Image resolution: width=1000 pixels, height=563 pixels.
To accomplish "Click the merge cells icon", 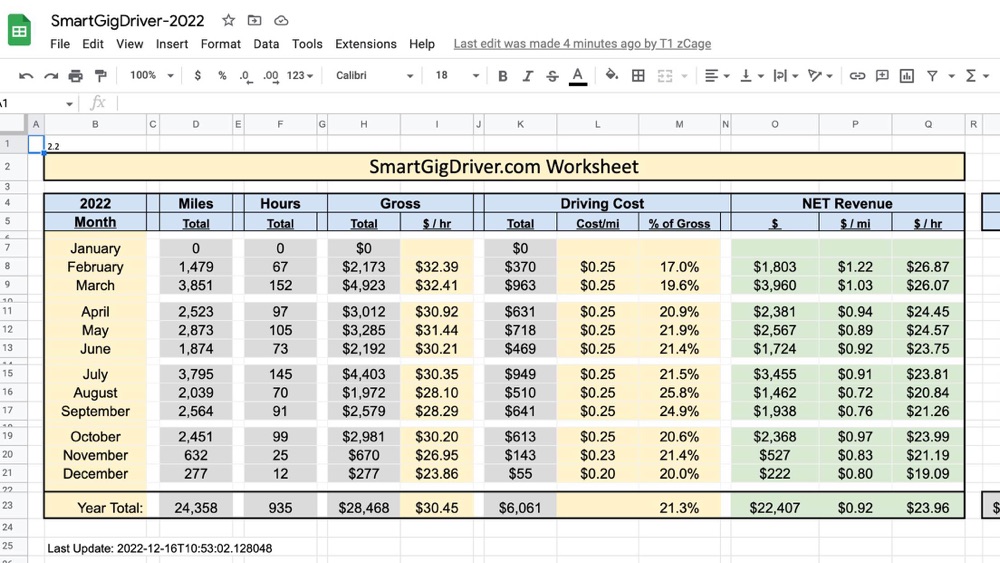I will 665,76.
